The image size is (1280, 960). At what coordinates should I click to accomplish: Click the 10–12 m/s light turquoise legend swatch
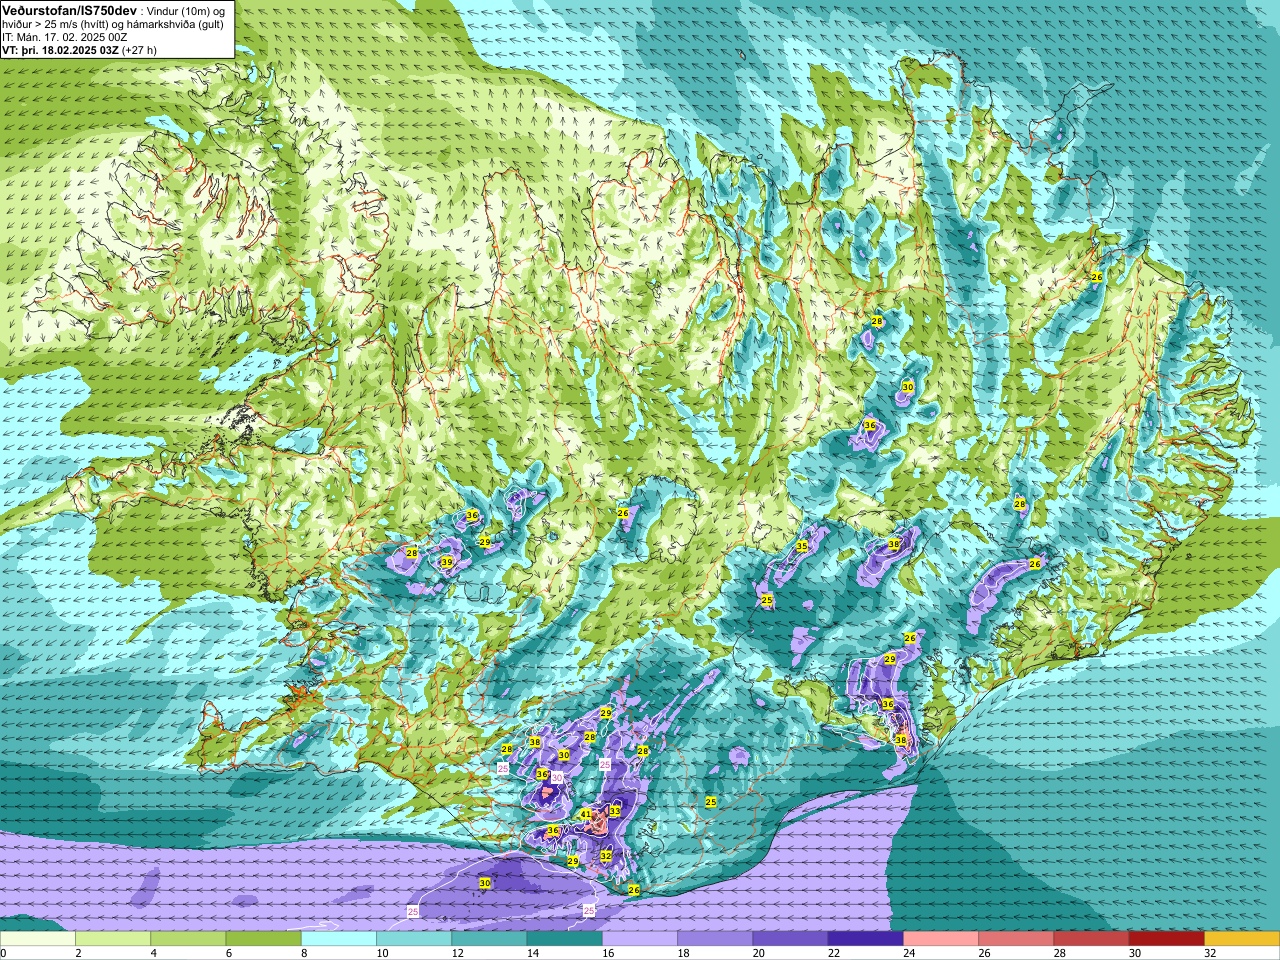click(x=414, y=939)
